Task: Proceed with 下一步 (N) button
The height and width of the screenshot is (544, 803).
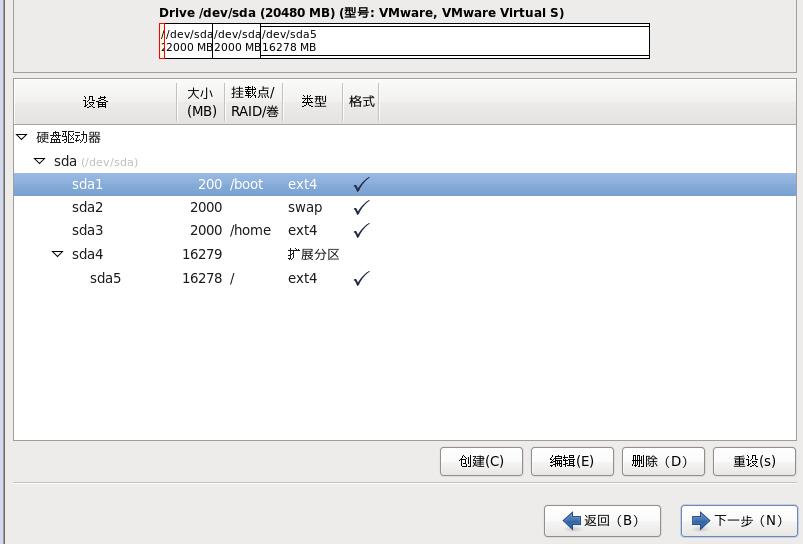Action: [739, 520]
